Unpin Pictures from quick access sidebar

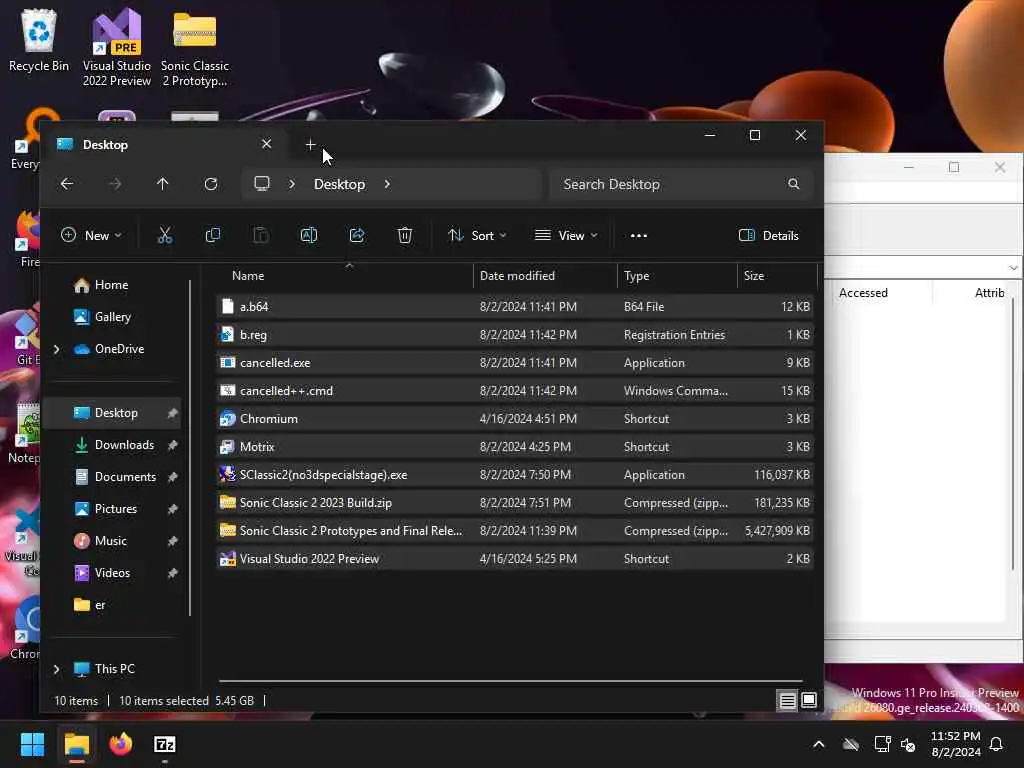[x=172, y=509]
